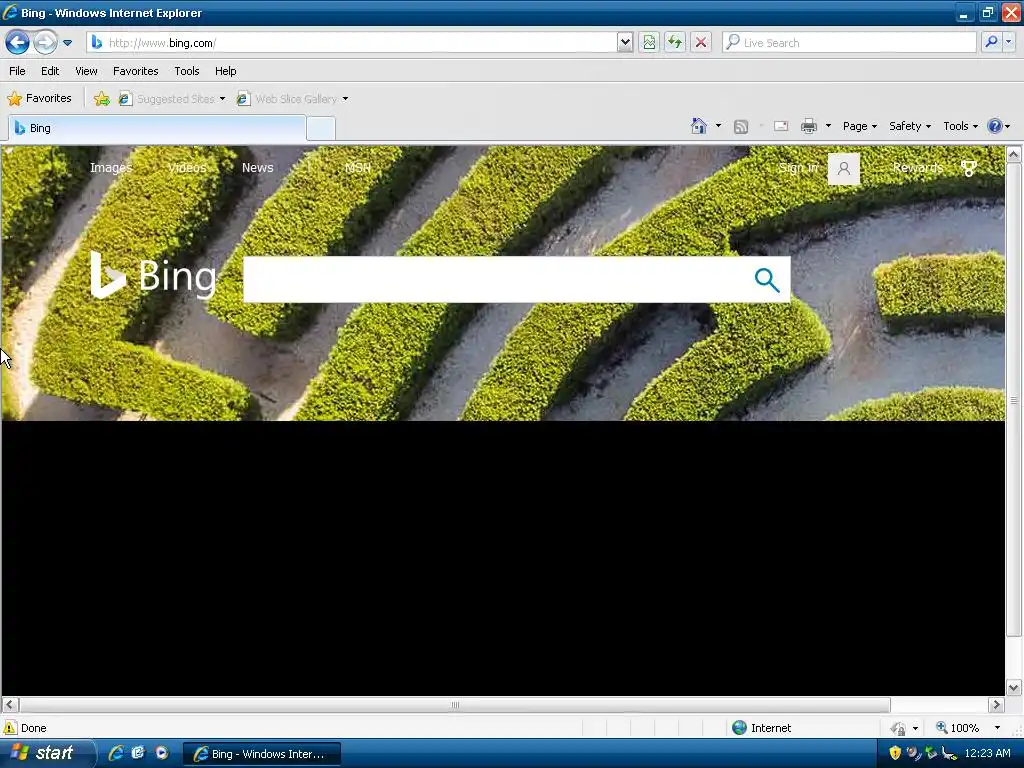This screenshot has width=1024, height=768.
Task: Click the Read Mail icon
Action: coord(781,126)
